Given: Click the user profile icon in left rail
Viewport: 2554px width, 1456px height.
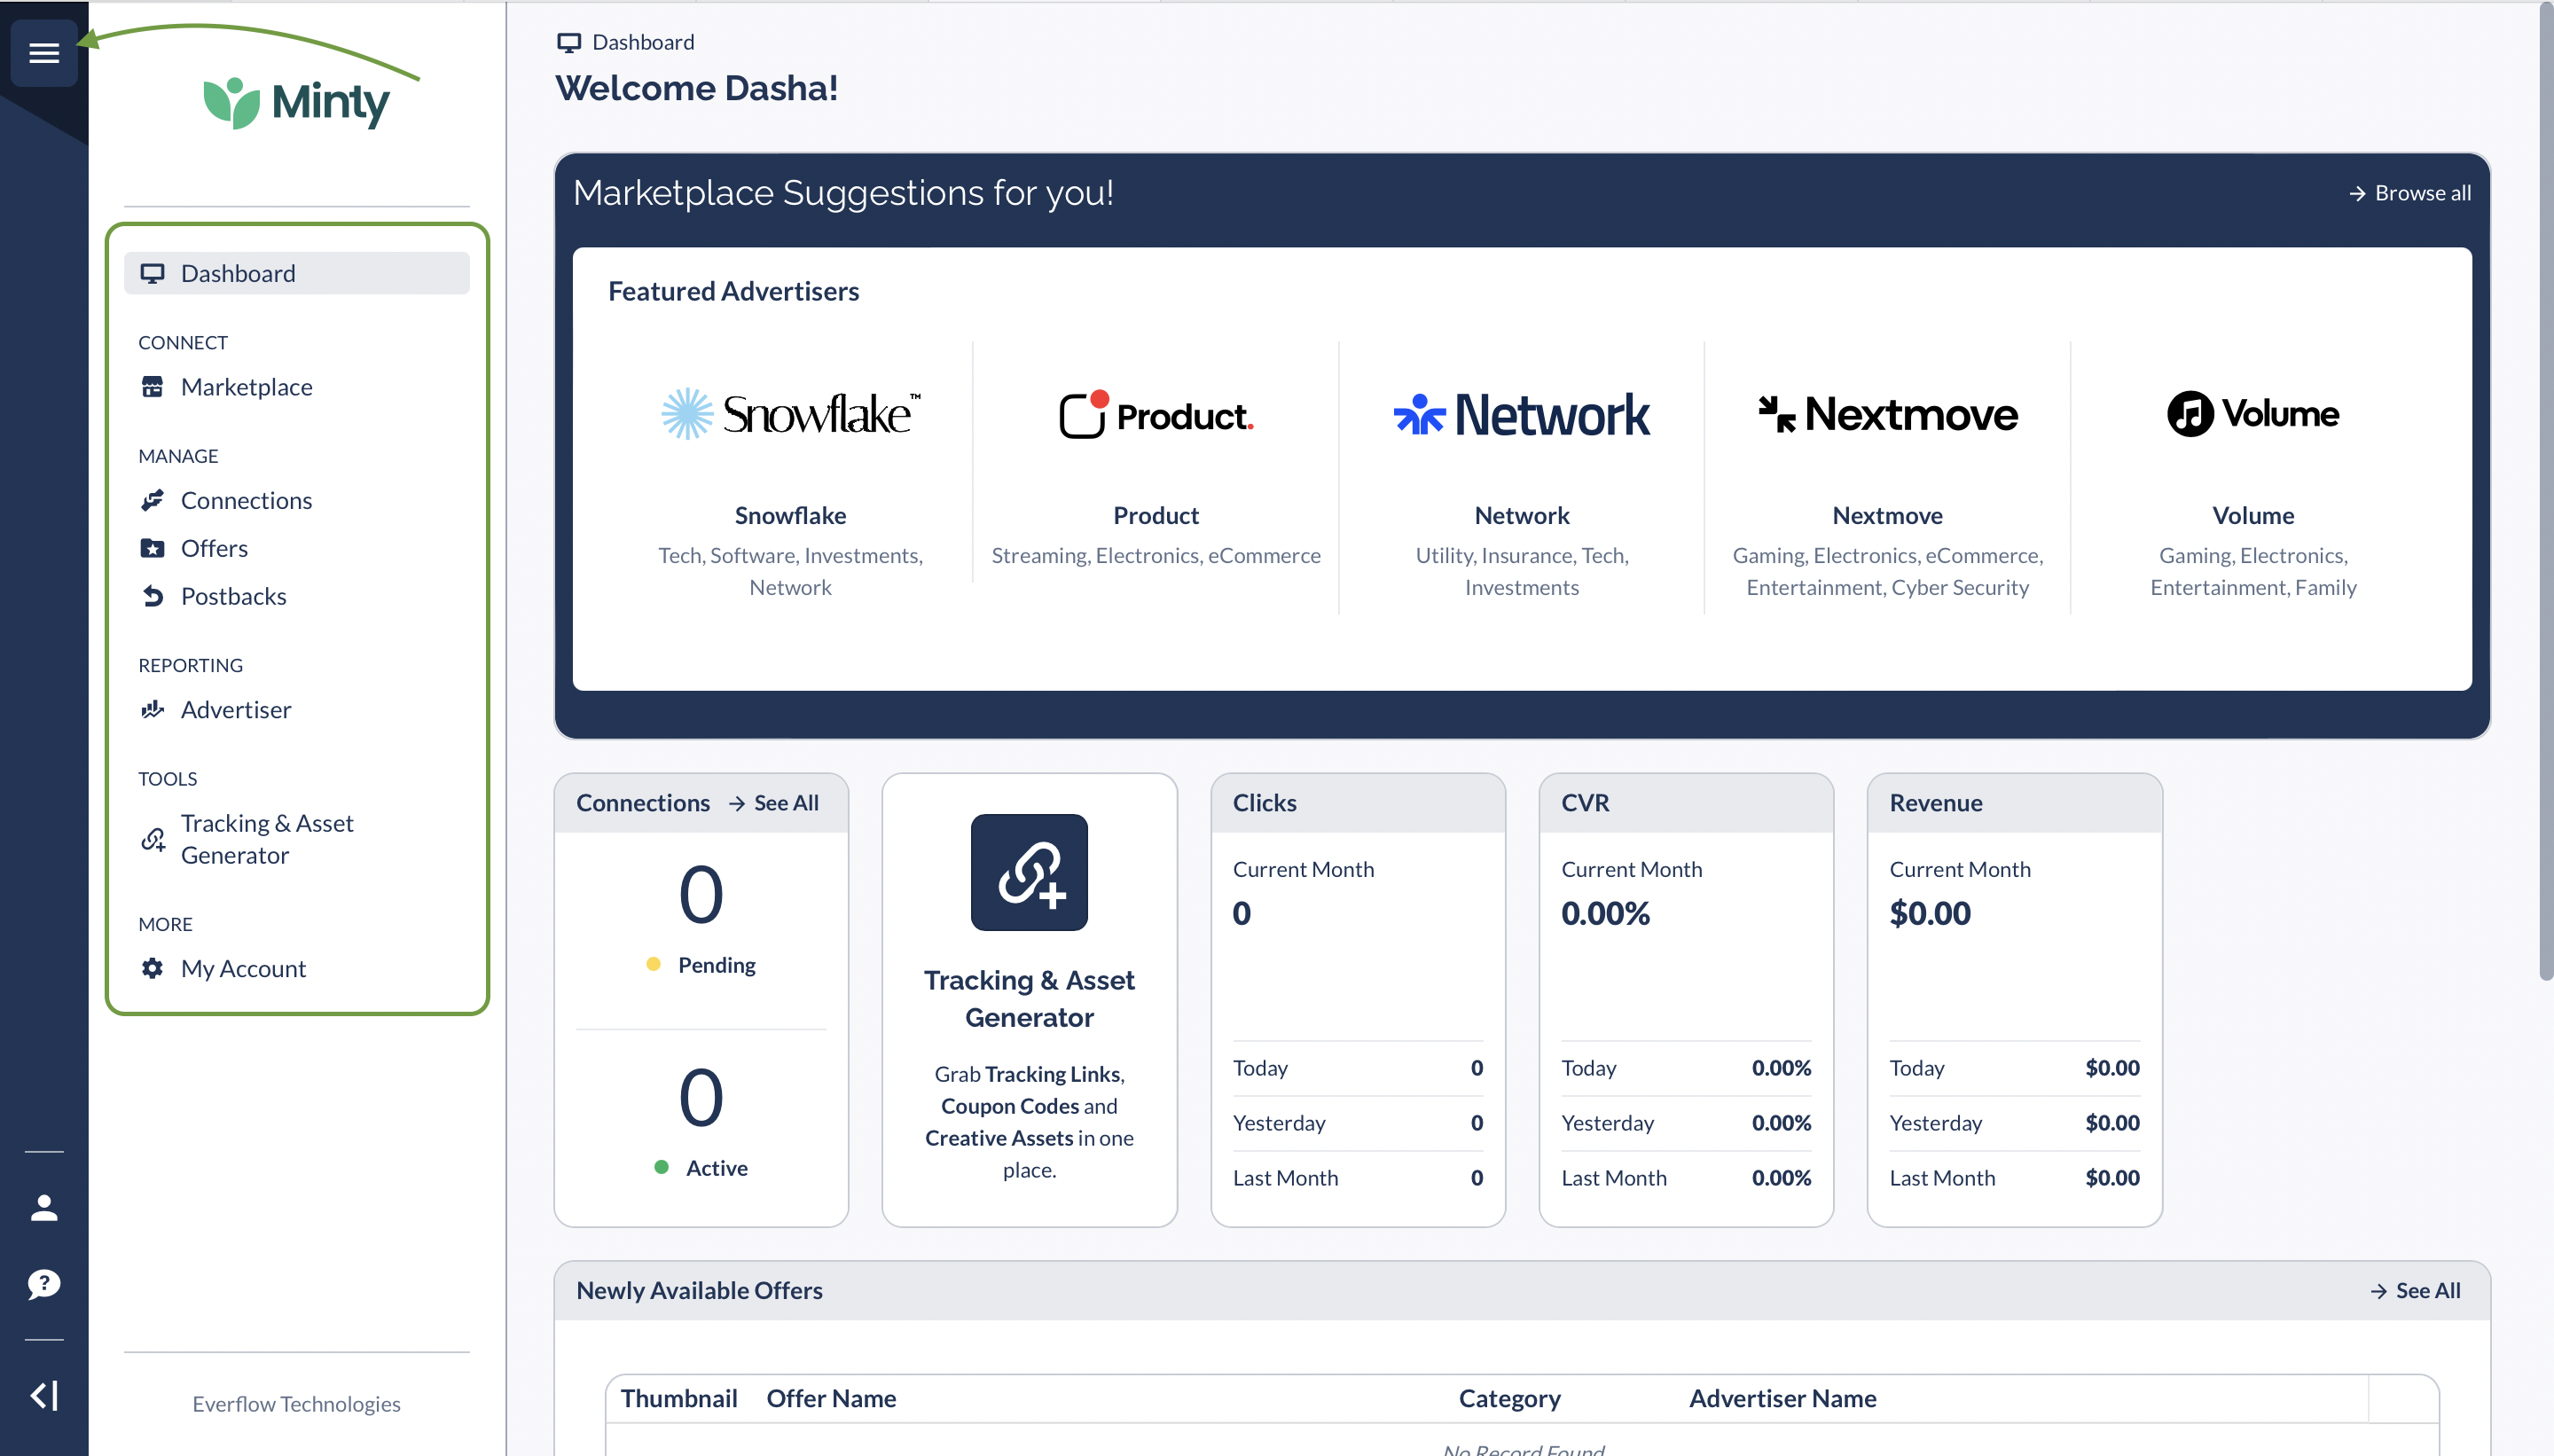Looking at the screenshot, I should [x=44, y=1208].
